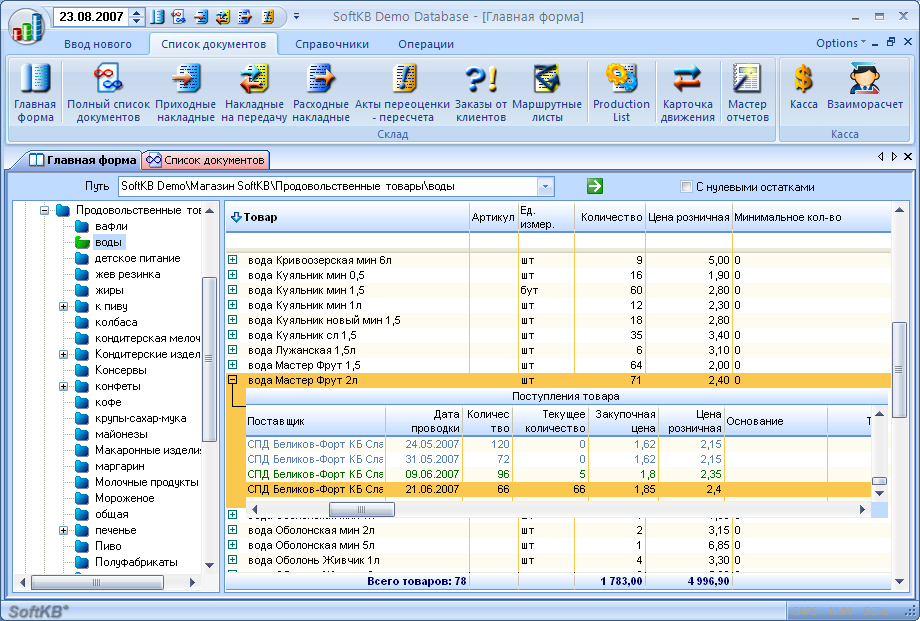
Task: Expand the печенье tree node
Action: click(63, 531)
